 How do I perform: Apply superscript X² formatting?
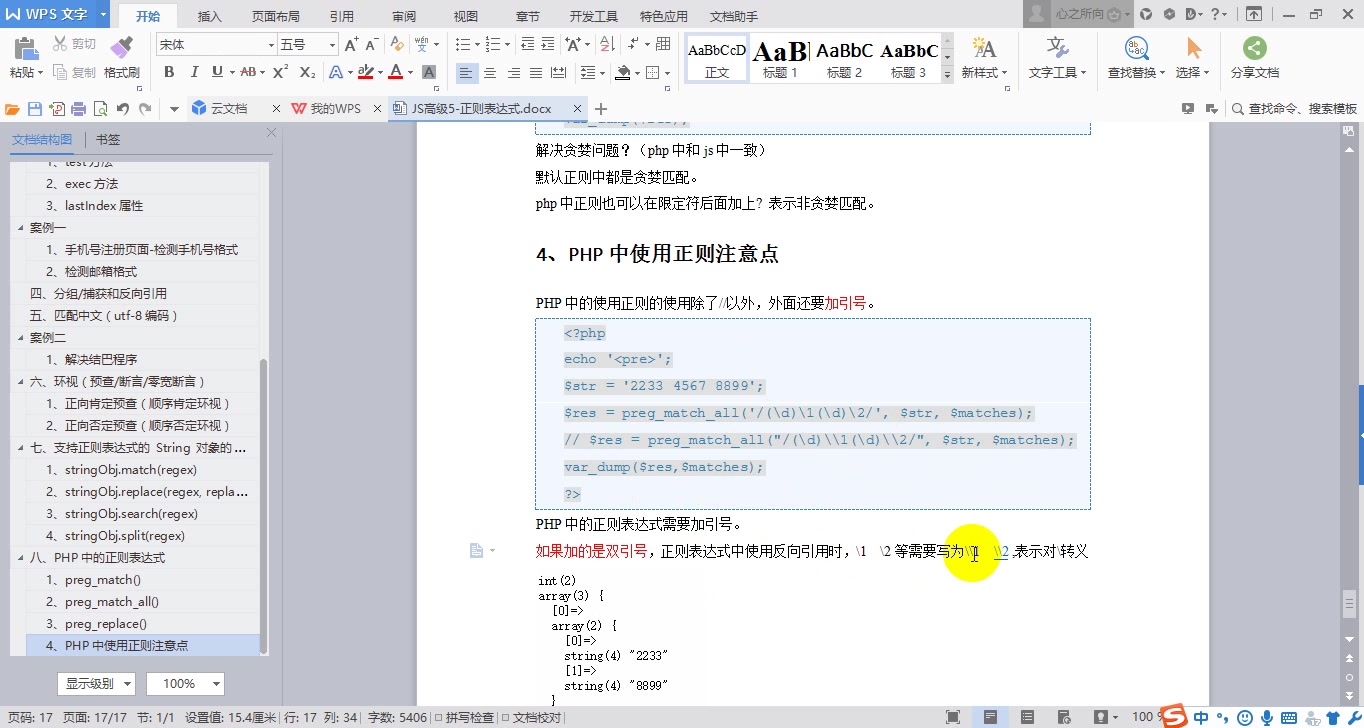tap(281, 72)
